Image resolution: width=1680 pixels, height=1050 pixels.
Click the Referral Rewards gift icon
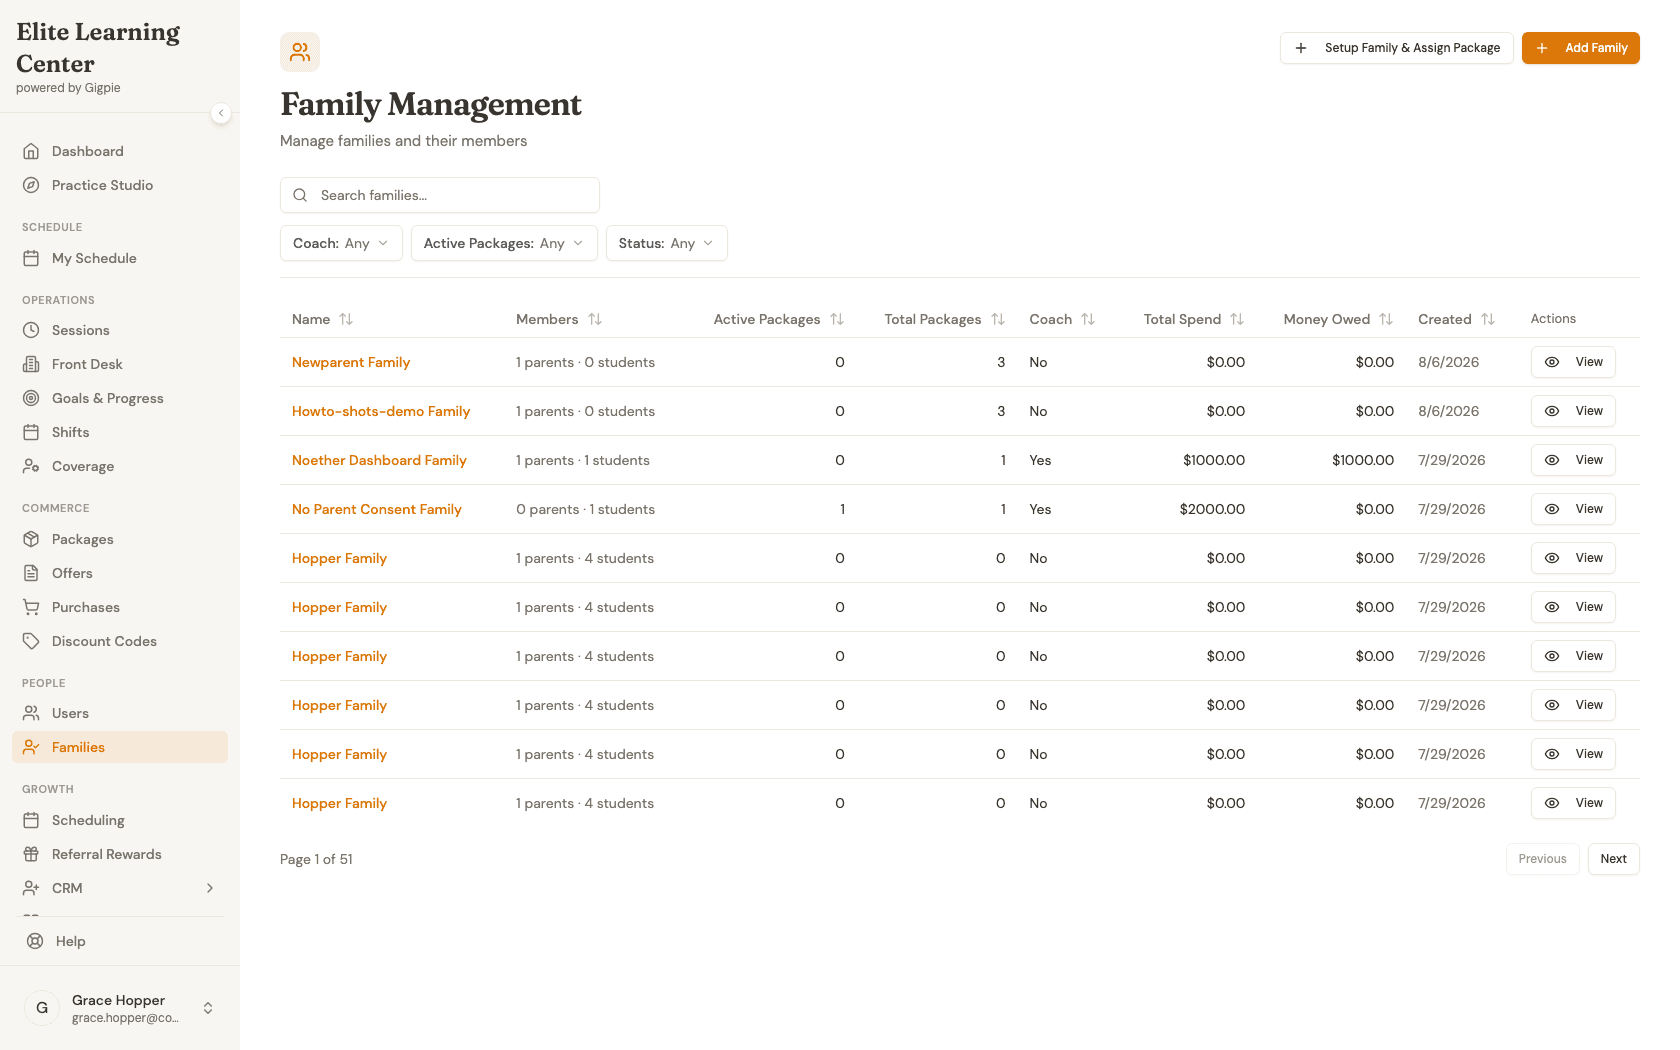point(31,854)
